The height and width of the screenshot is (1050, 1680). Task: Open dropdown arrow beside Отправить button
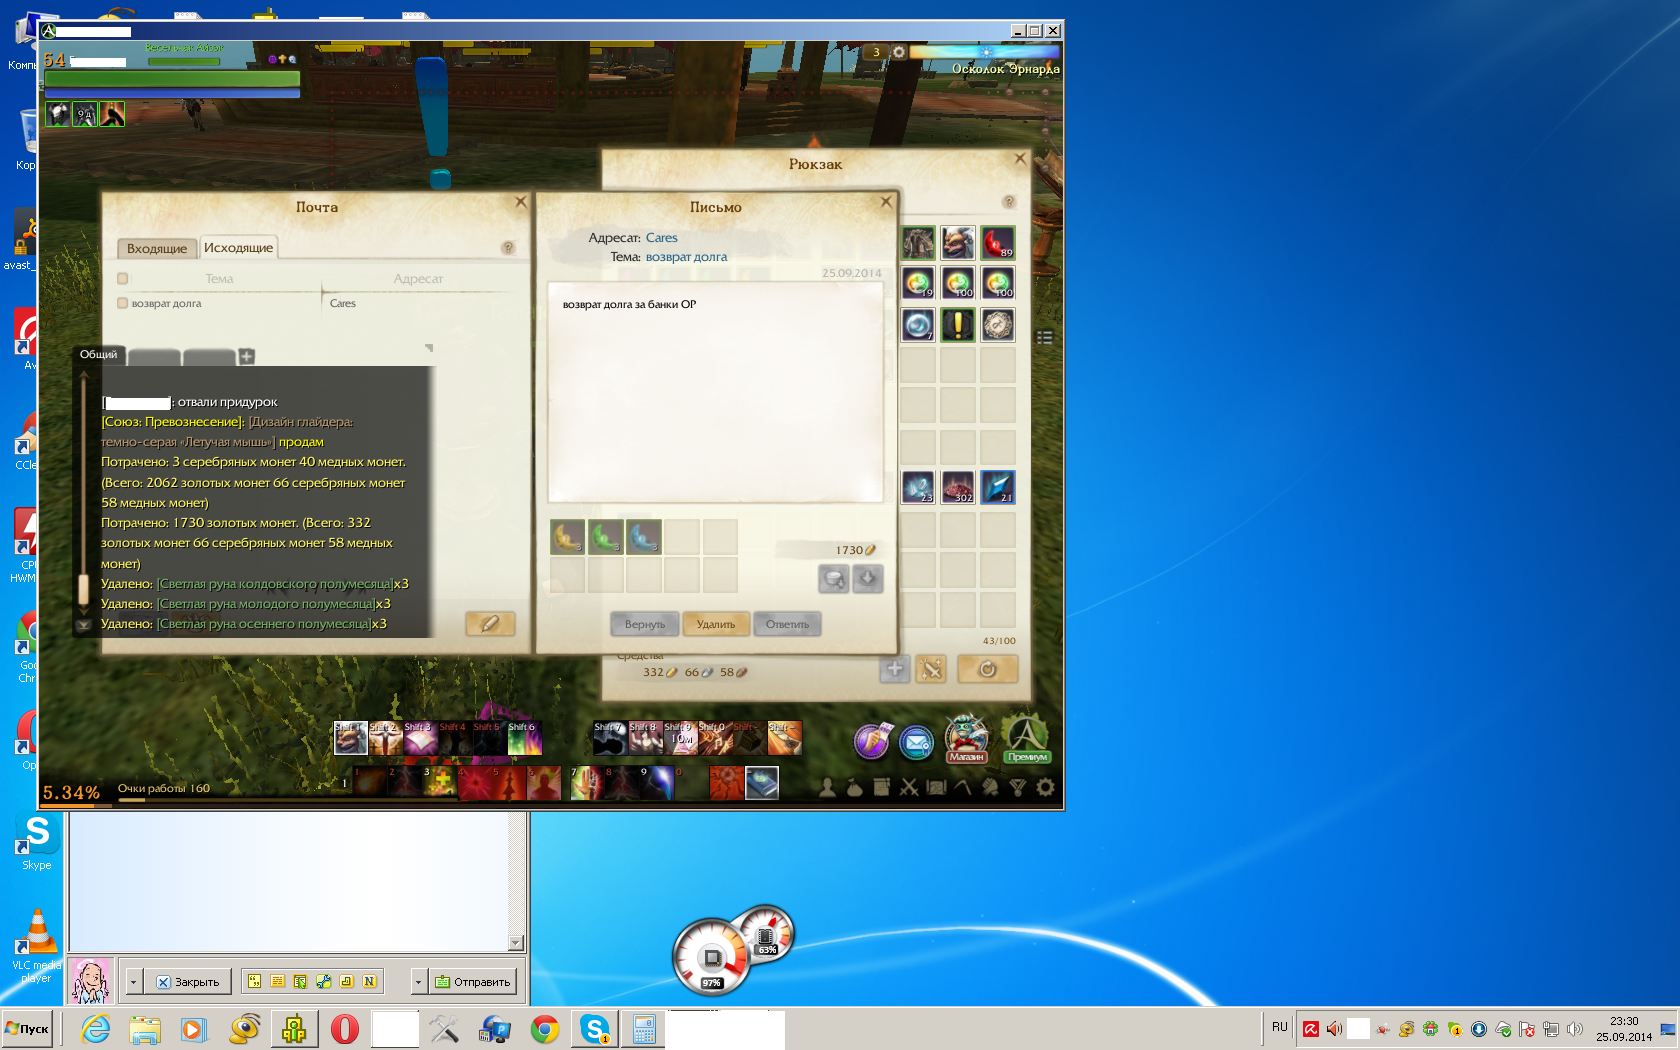(x=419, y=982)
